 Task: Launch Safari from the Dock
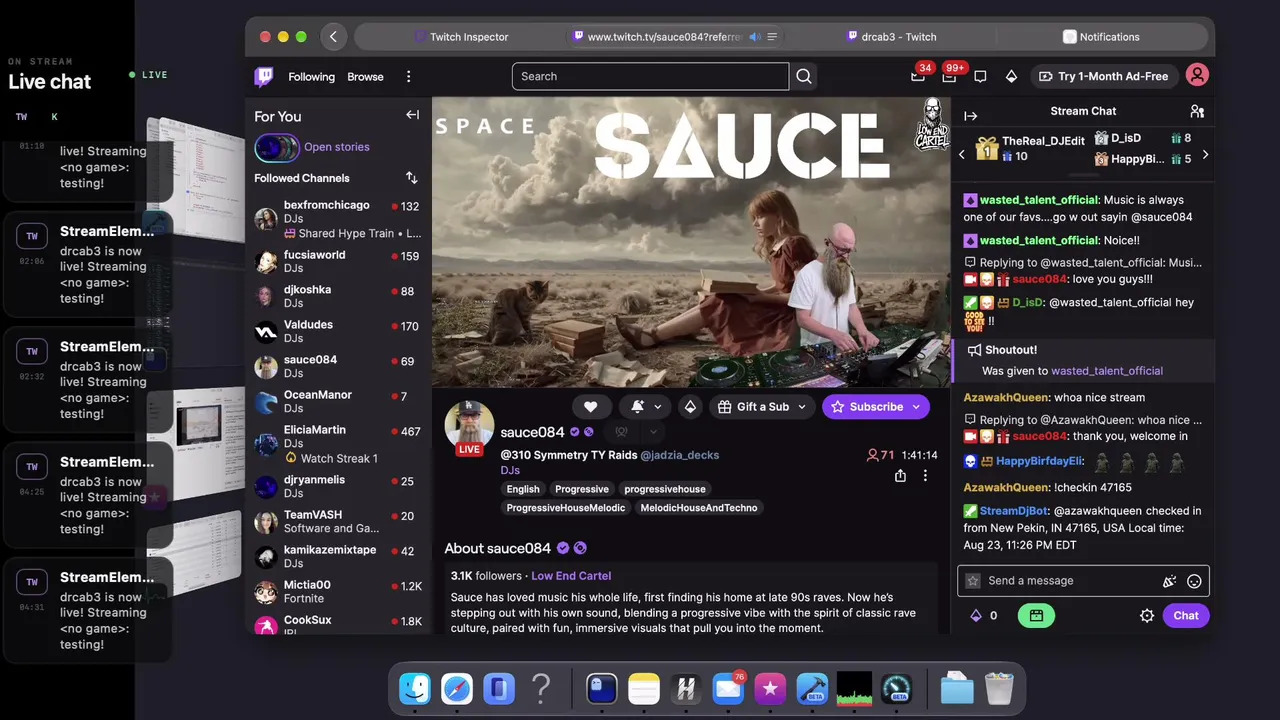click(457, 688)
